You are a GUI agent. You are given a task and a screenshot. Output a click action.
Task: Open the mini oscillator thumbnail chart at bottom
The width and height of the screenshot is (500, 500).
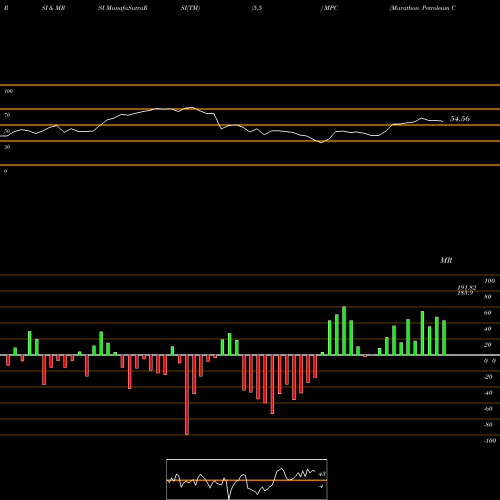coord(247,479)
